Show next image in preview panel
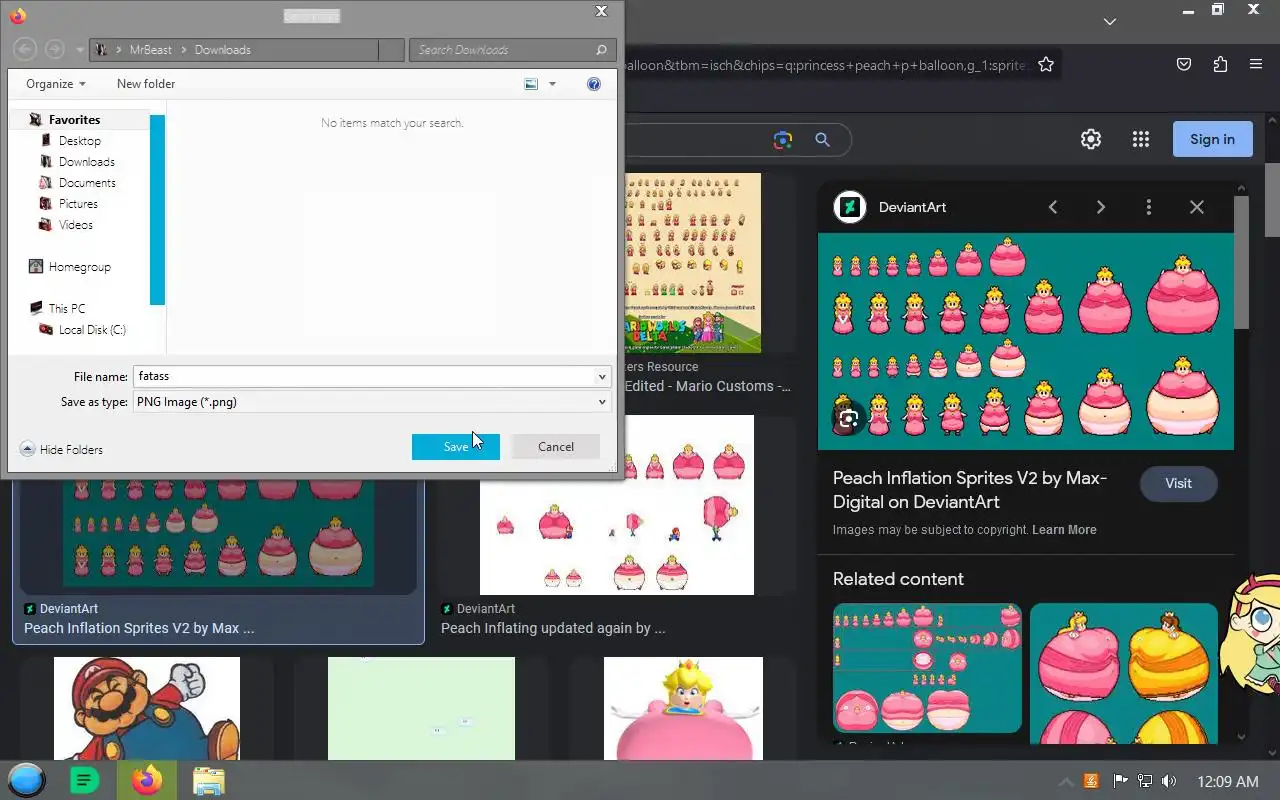The width and height of the screenshot is (1280, 800). [1101, 207]
